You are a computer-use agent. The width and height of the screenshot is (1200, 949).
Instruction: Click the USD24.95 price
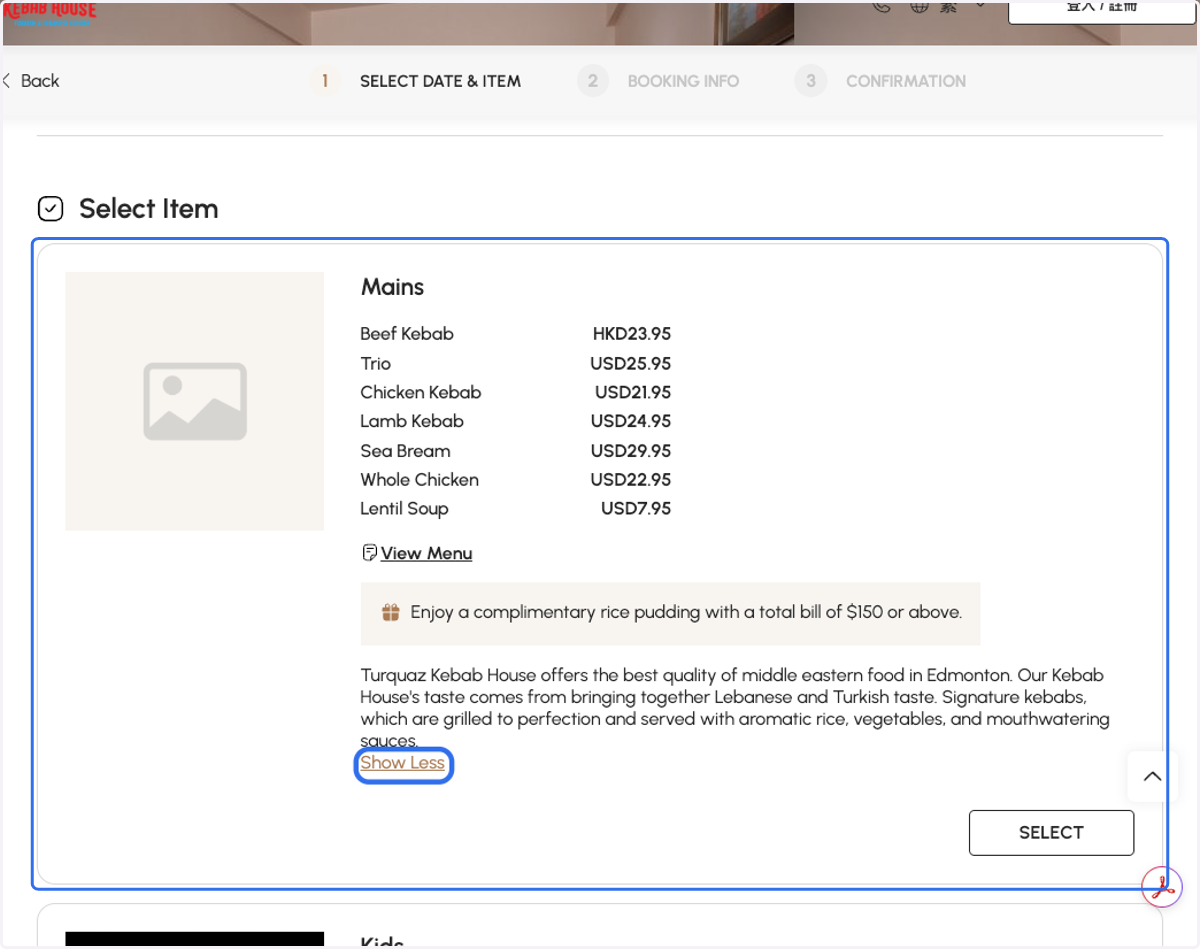point(631,421)
